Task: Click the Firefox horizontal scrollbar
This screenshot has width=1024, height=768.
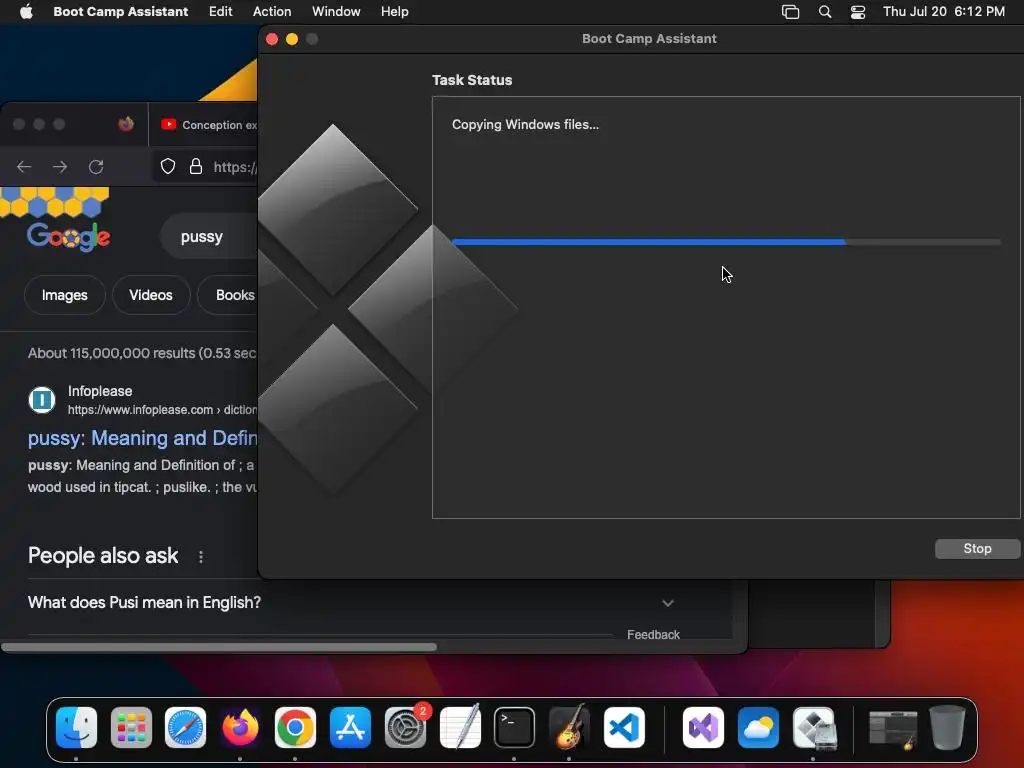Action: [x=219, y=647]
